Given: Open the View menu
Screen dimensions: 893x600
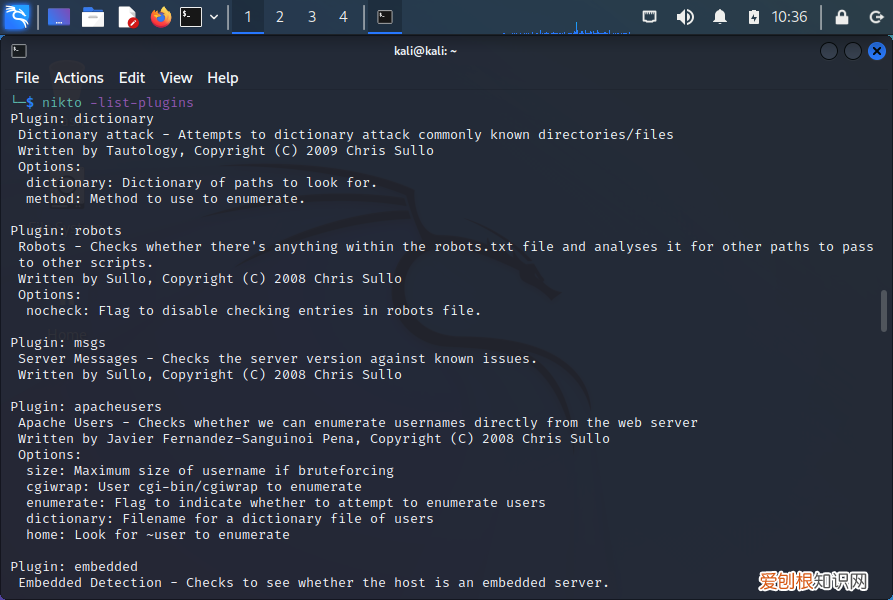Looking at the screenshot, I should (x=176, y=78).
